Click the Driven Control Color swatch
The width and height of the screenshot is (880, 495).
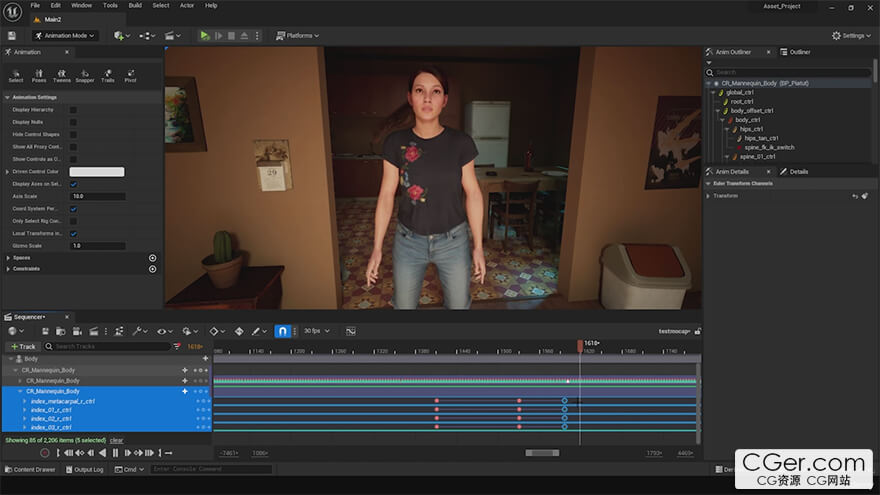pyautogui.click(x=97, y=172)
